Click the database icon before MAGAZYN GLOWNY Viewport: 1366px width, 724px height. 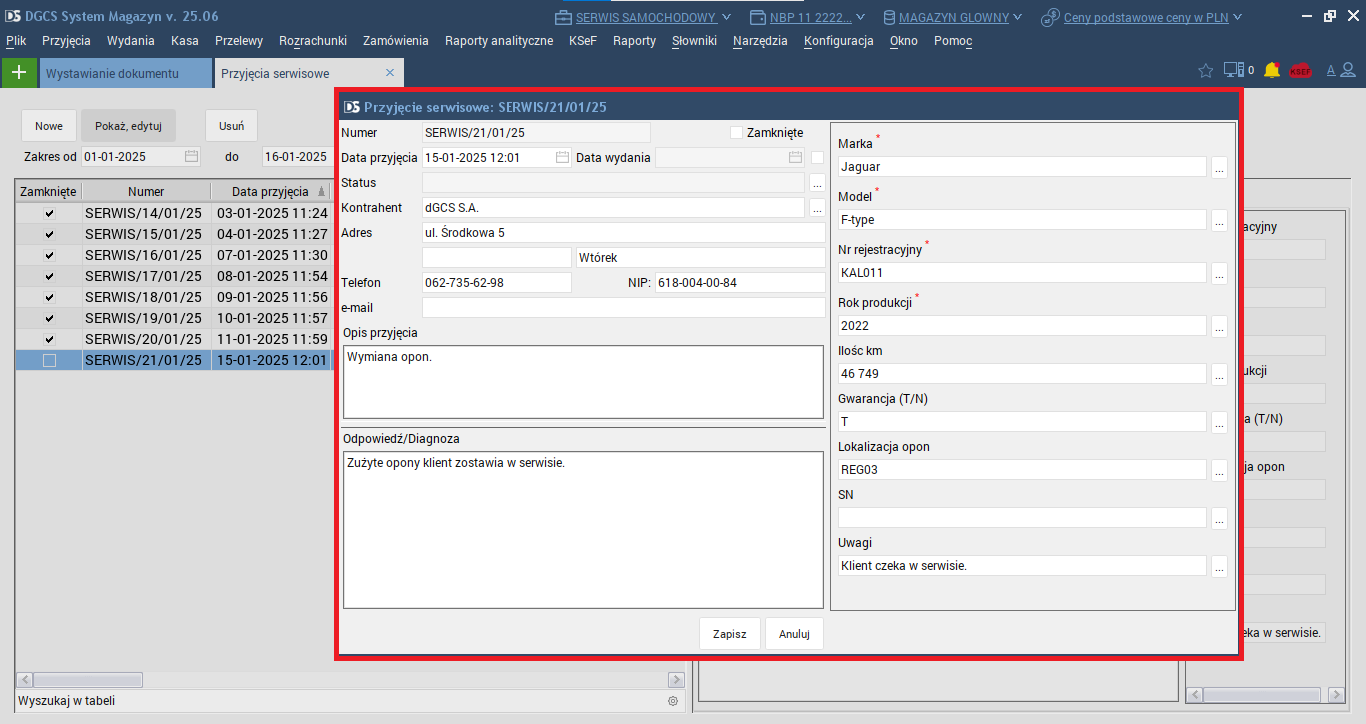click(x=889, y=17)
